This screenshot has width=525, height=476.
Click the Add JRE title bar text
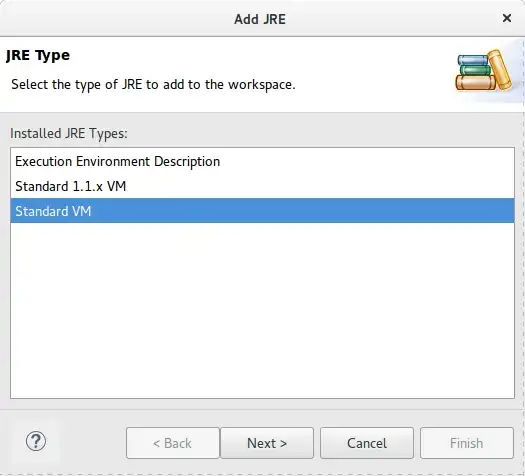[260, 19]
